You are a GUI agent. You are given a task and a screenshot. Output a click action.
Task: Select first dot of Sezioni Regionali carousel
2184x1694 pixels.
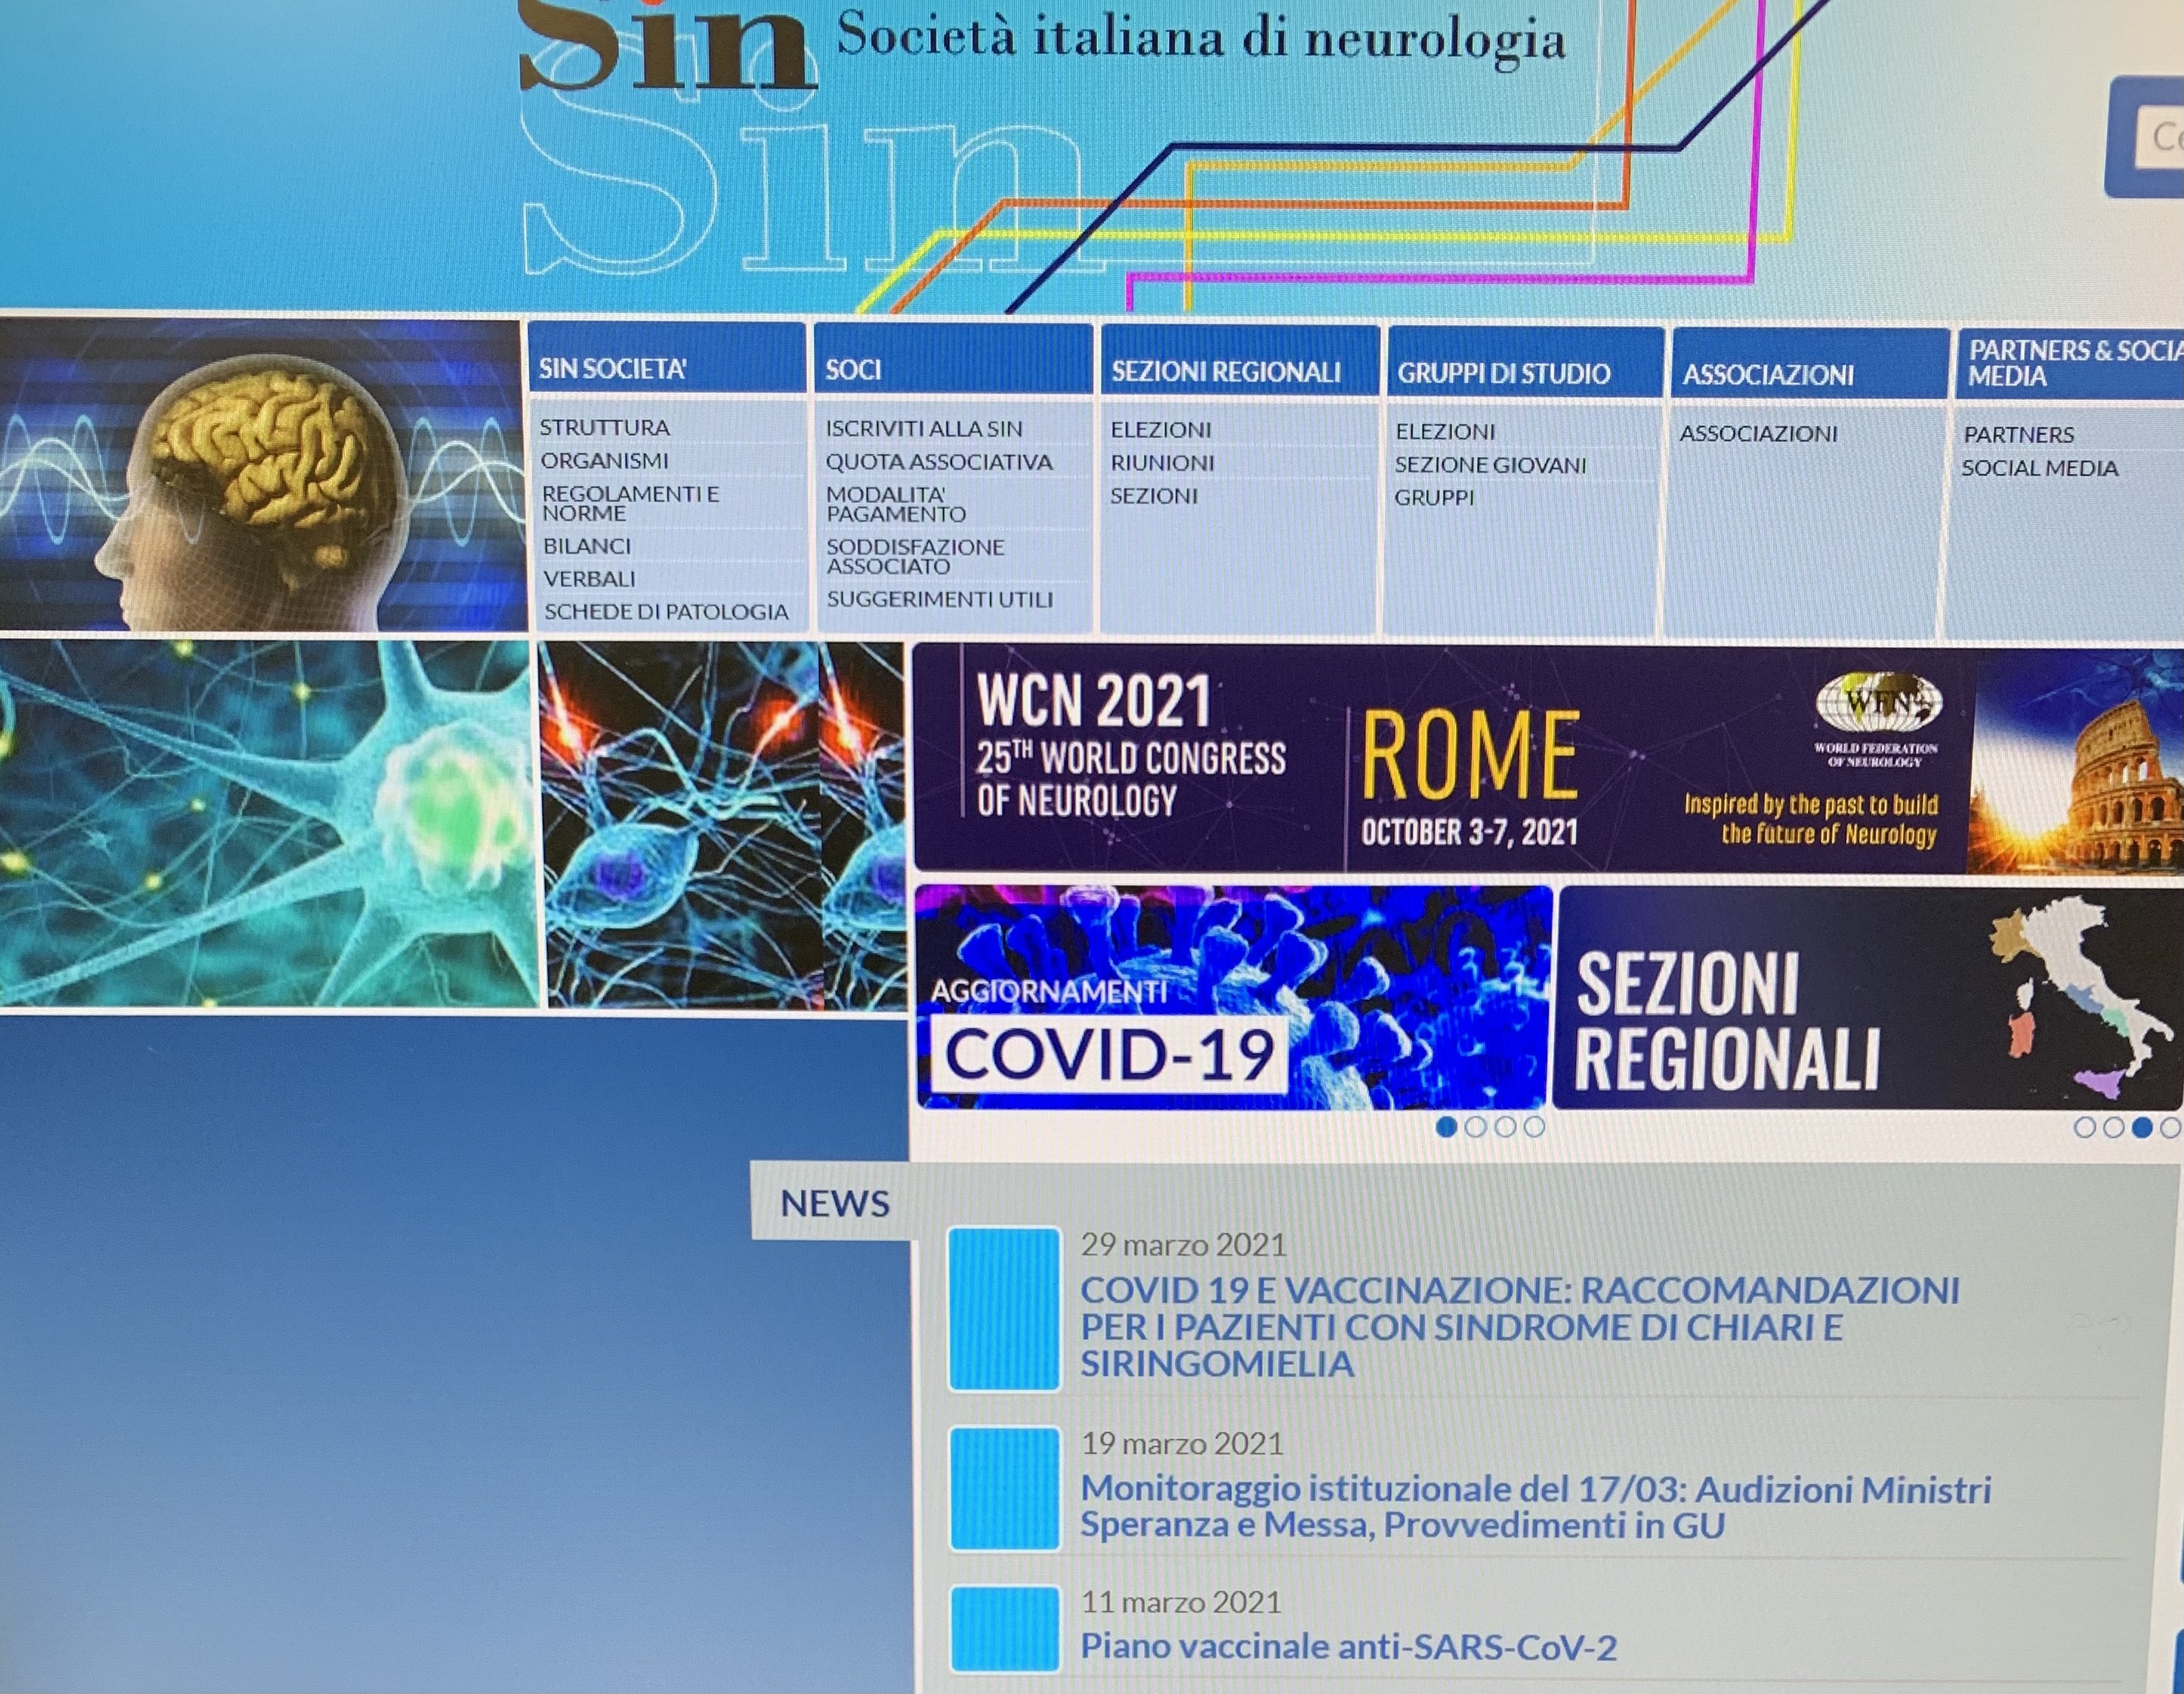(x=2085, y=1128)
